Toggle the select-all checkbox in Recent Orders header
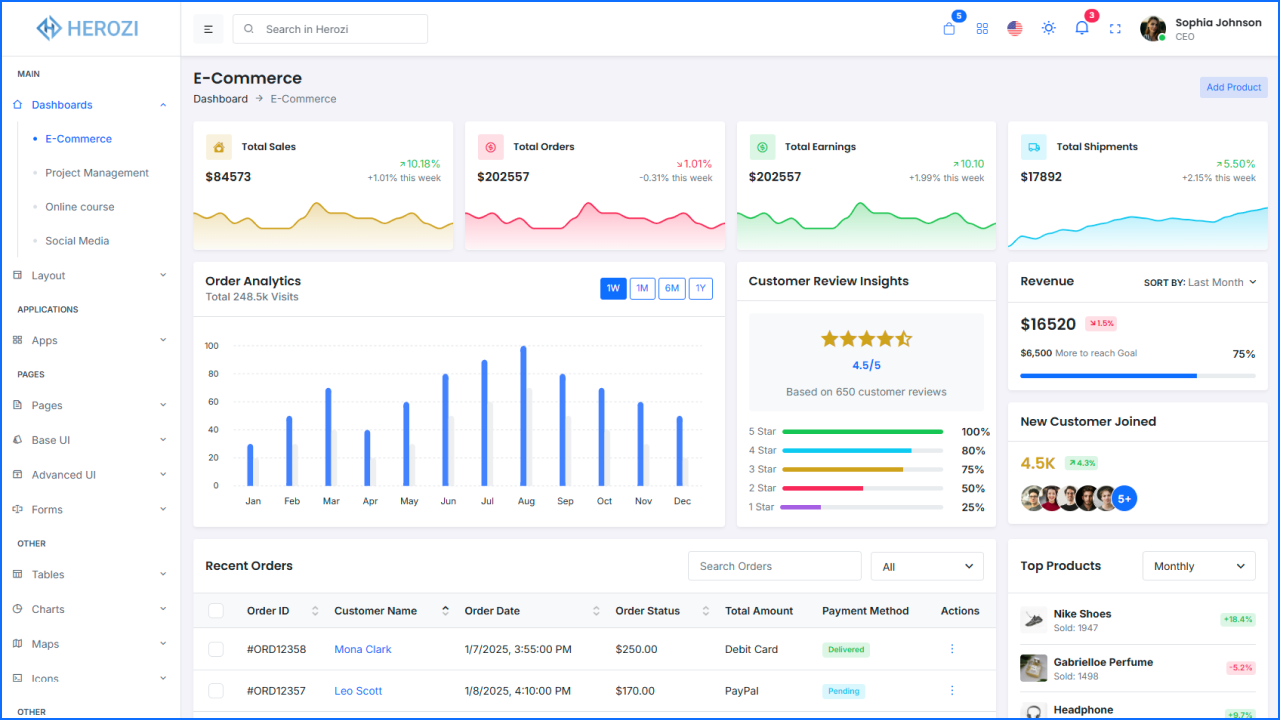The height and width of the screenshot is (720, 1280). [x=215, y=610]
